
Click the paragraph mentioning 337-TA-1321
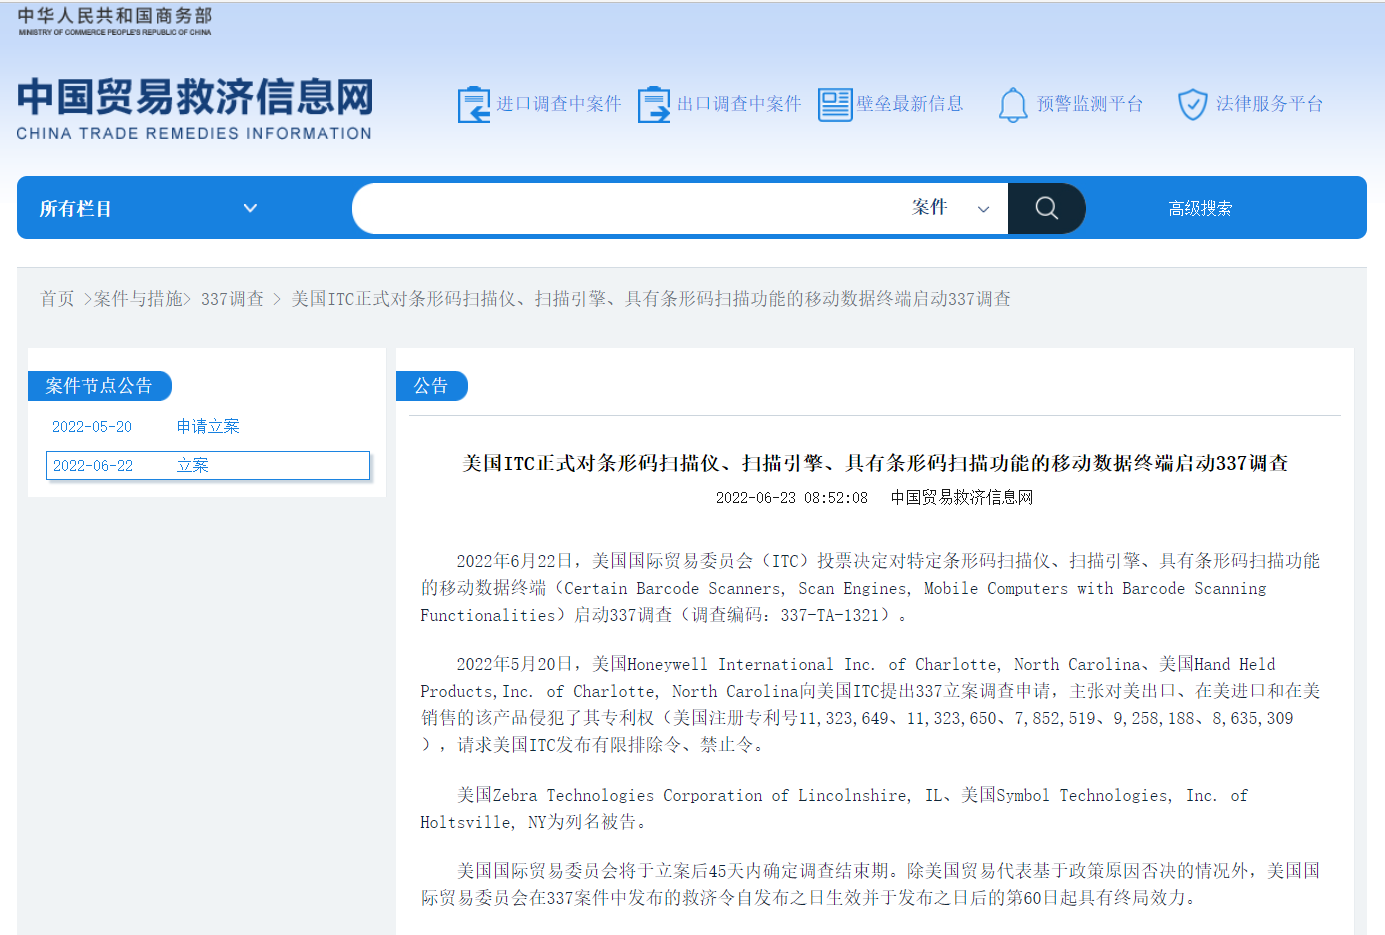[870, 588]
